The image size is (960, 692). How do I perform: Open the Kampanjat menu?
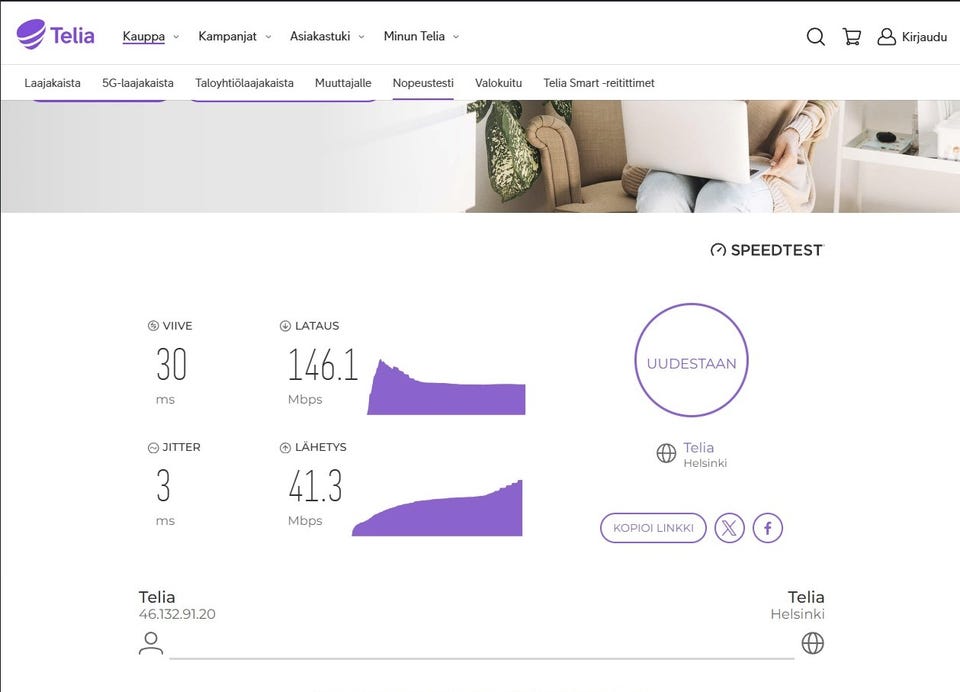pyautogui.click(x=227, y=37)
